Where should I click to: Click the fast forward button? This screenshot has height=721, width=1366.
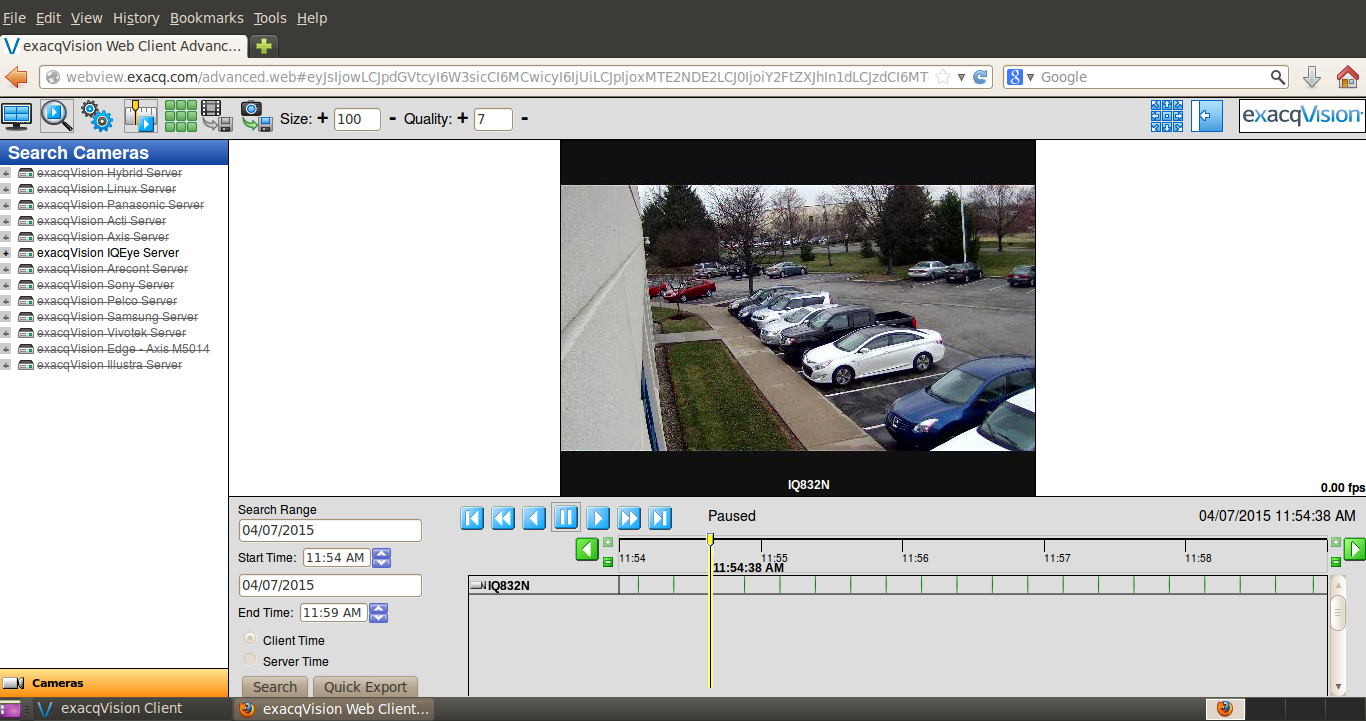[629, 518]
